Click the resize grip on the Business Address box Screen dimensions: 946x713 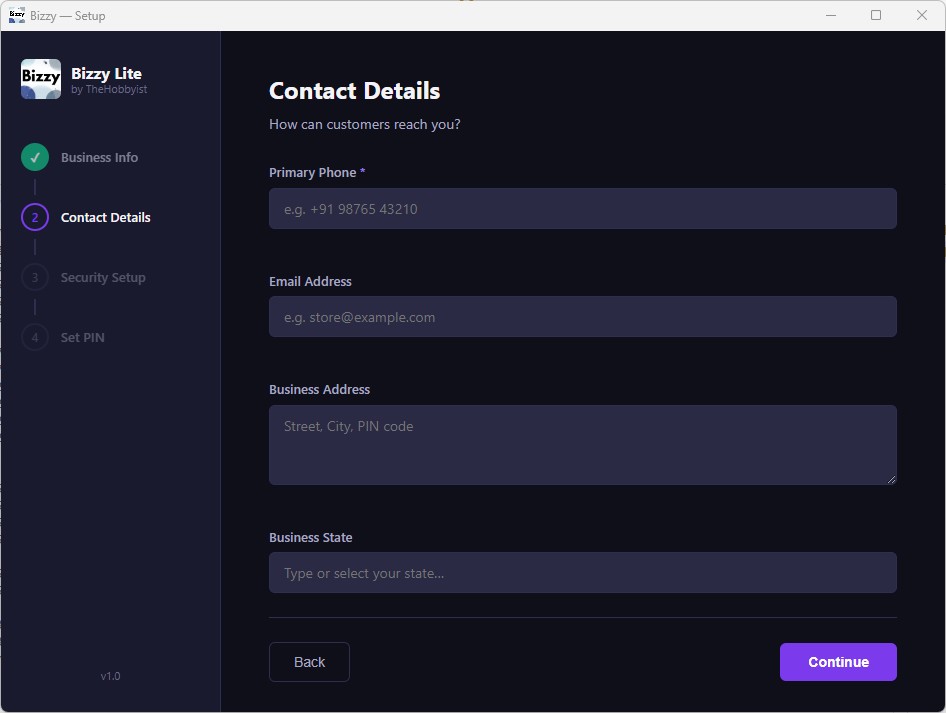point(890,481)
